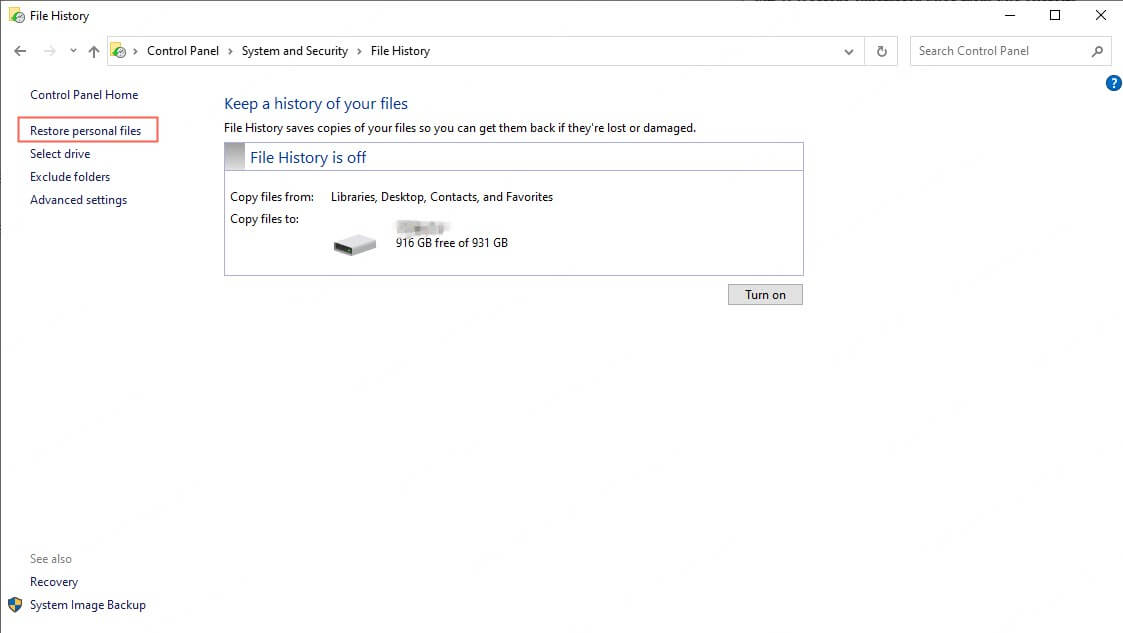This screenshot has width=1123, height=633.
Task: Open the address bar dropdown arrow
Action: coord(848,50)
